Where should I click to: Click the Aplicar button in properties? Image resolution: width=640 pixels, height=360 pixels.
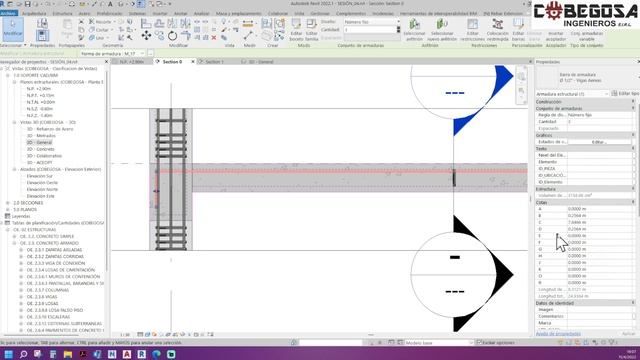(x=629, y=334)
